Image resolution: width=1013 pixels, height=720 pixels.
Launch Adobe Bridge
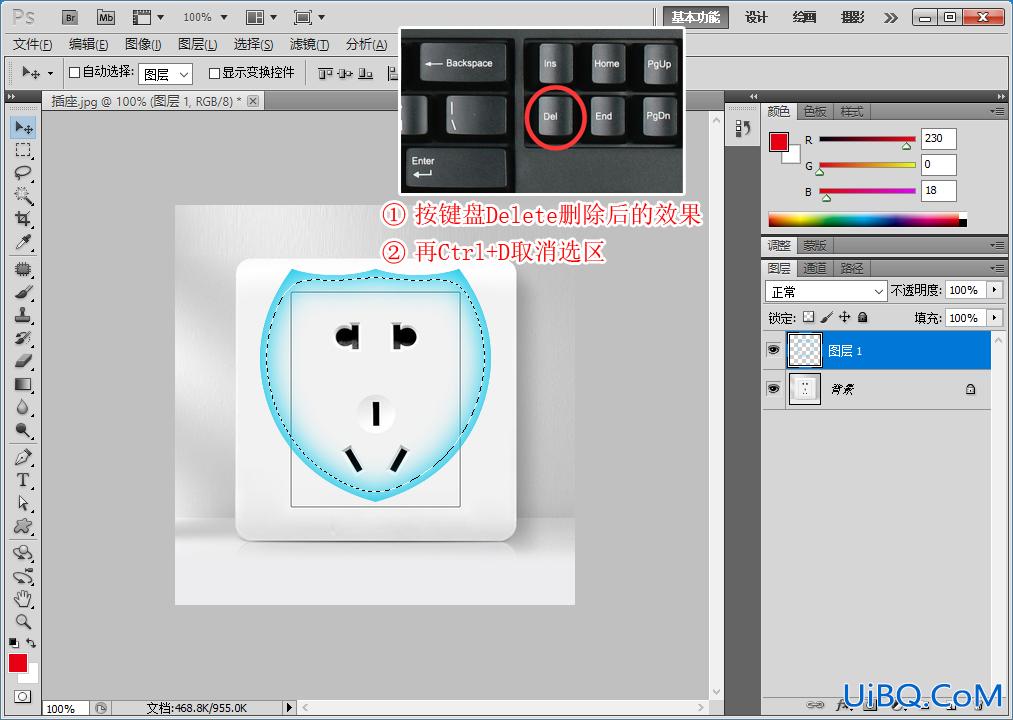tap(70, 17)
